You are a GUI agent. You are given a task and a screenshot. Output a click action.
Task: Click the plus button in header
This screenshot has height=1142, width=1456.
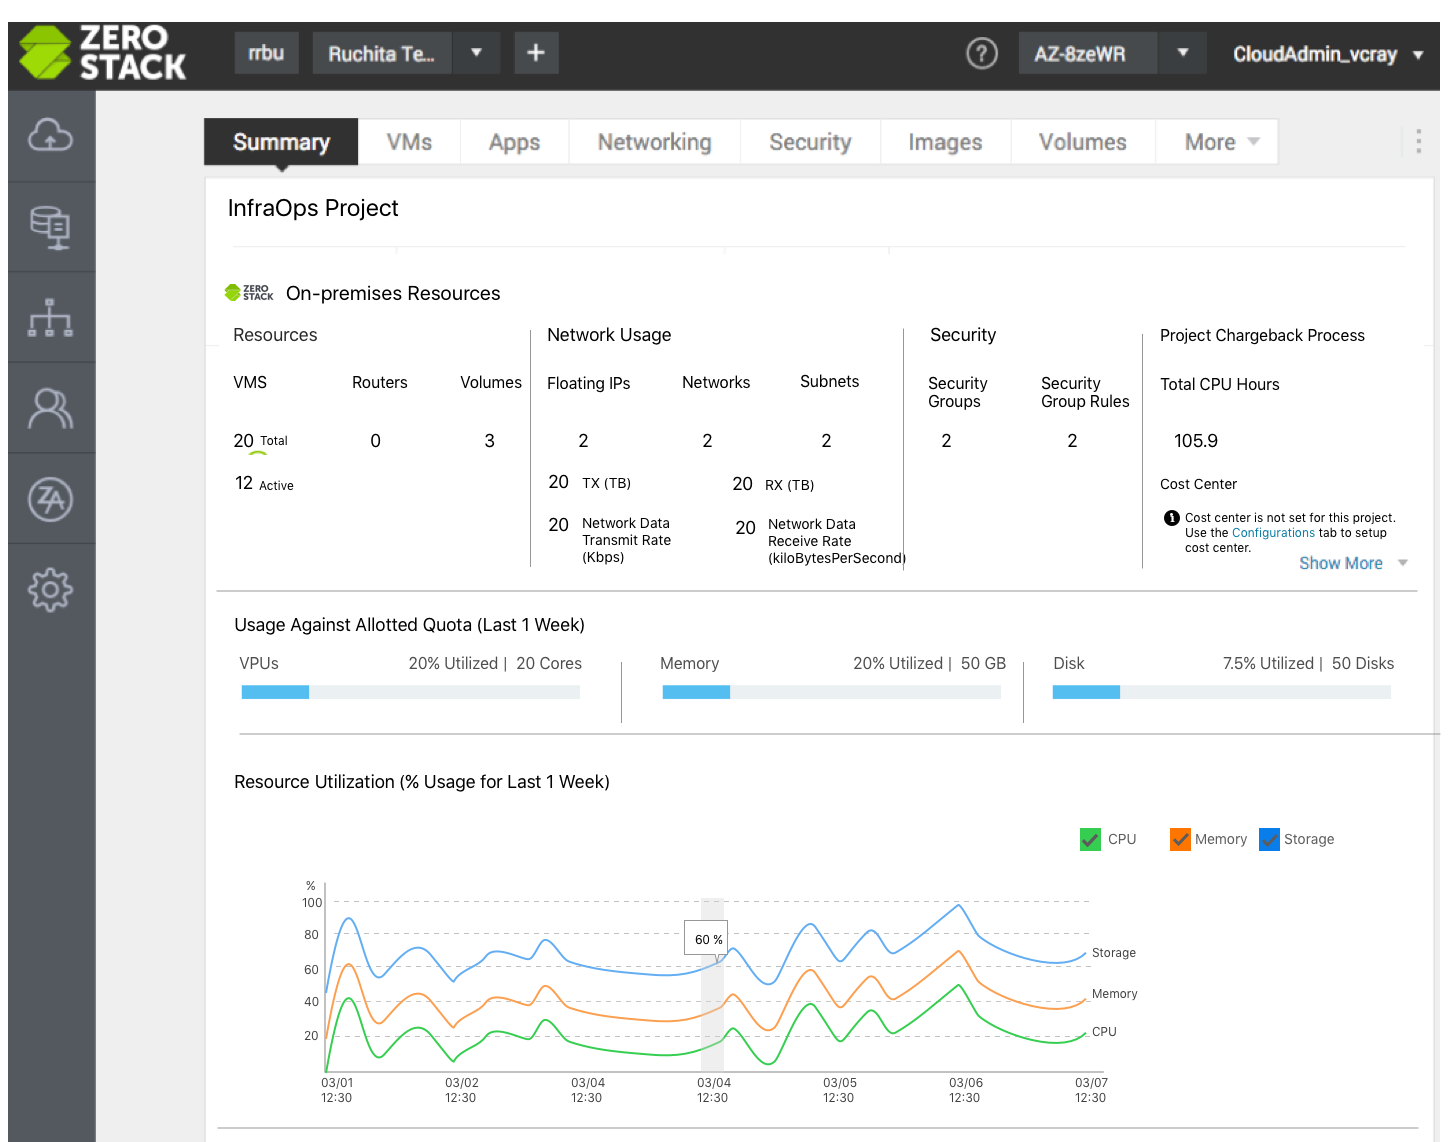point(536,52)
